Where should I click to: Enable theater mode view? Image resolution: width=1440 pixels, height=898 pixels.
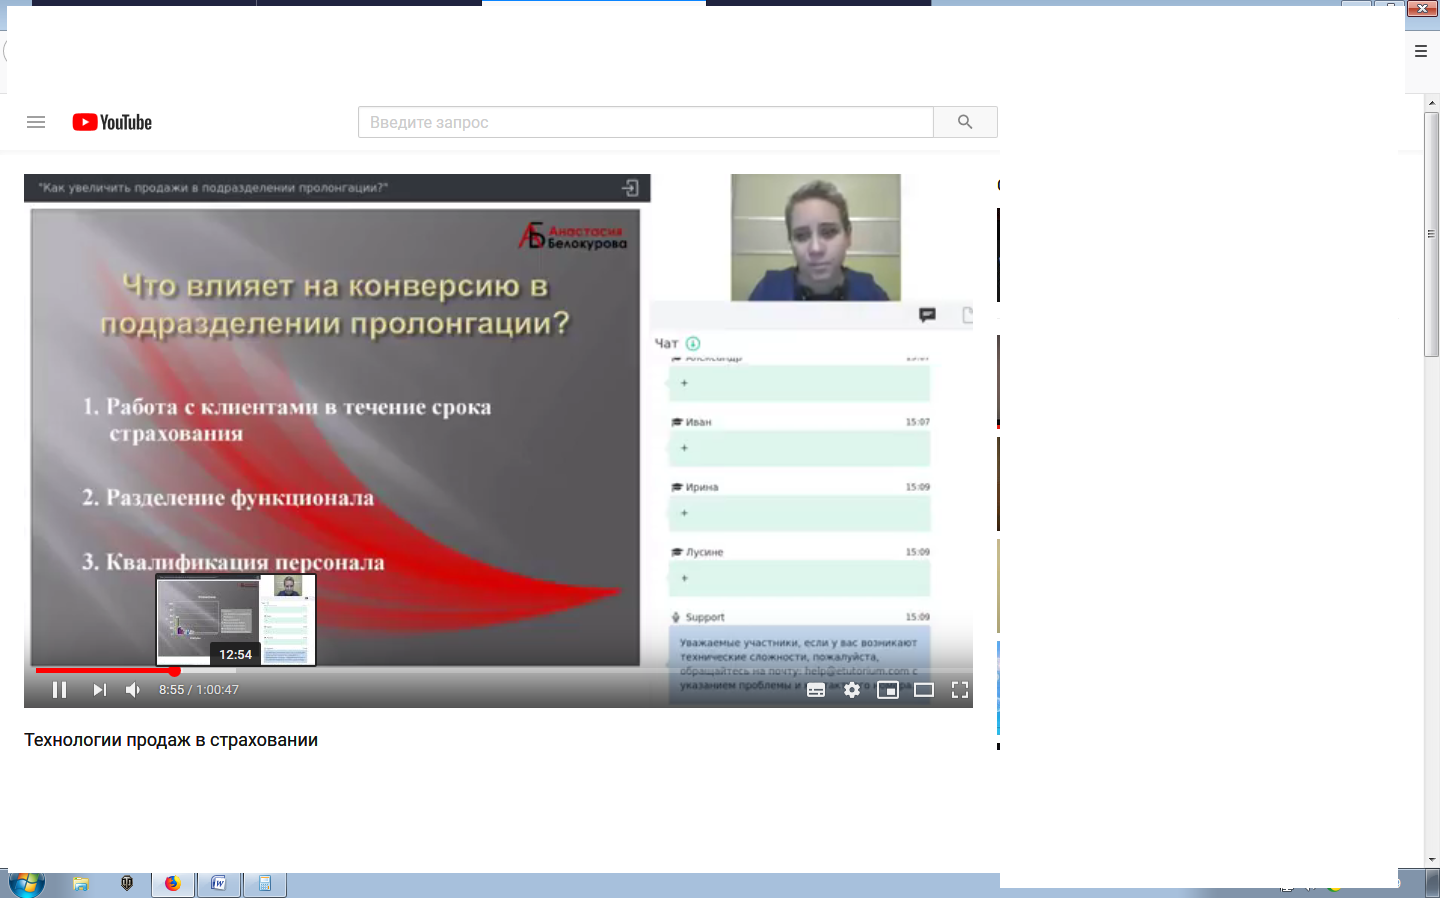(x=924, y=690)
